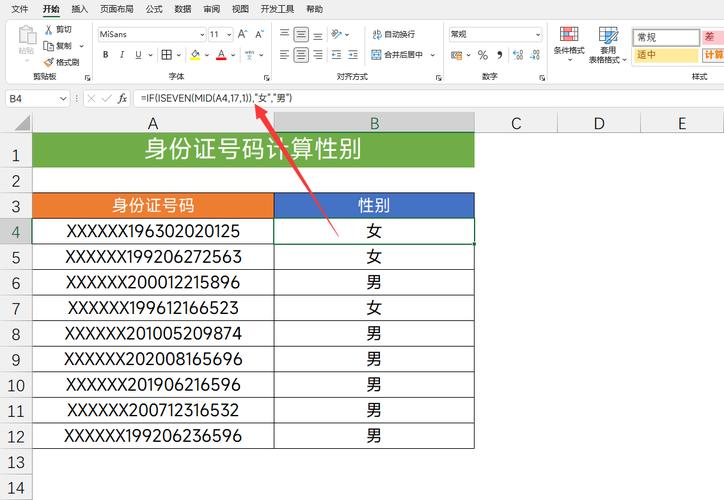The image size is (724, 500).
Task: Toggle bold formatting
Action: click(x=106, y=55)
